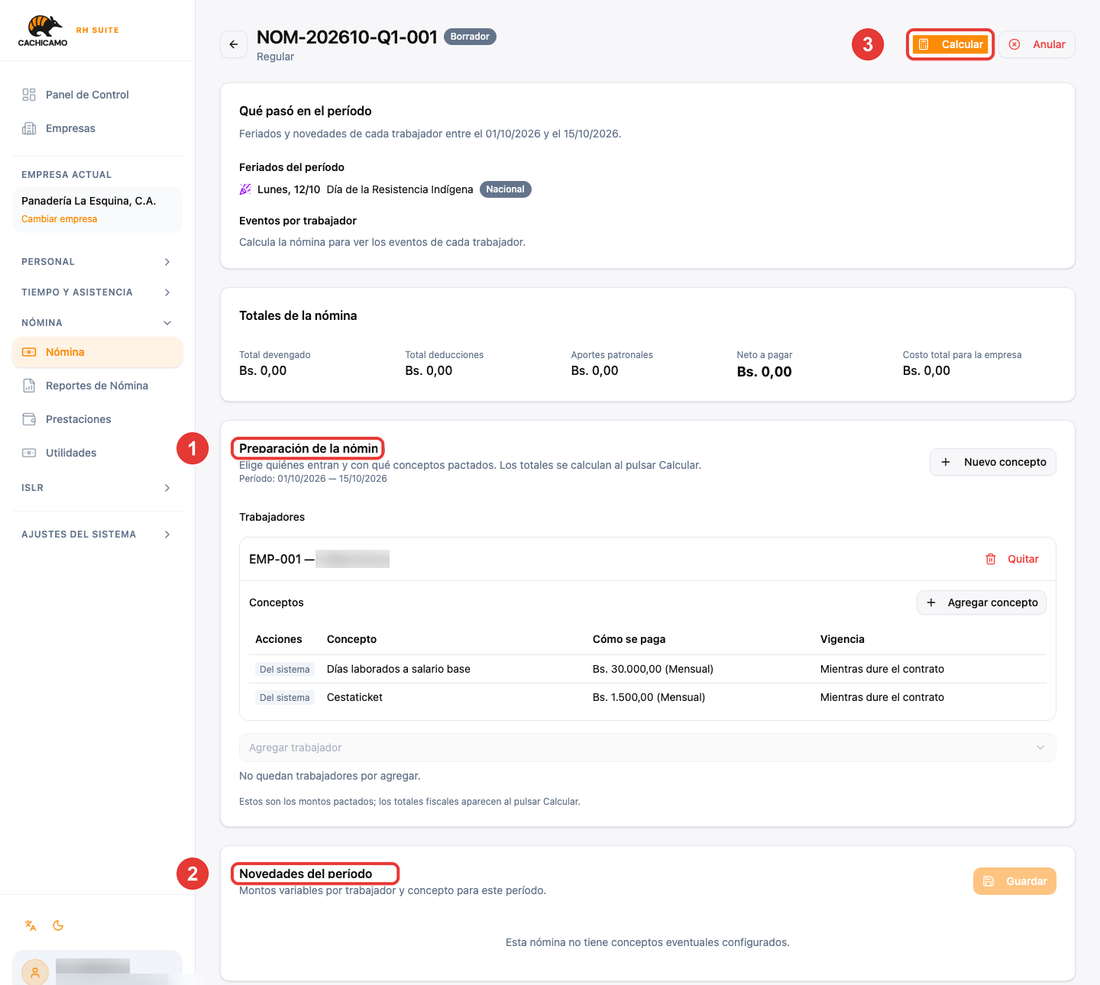
Task: Click the 'Concepto' column header
Action: 351,639
